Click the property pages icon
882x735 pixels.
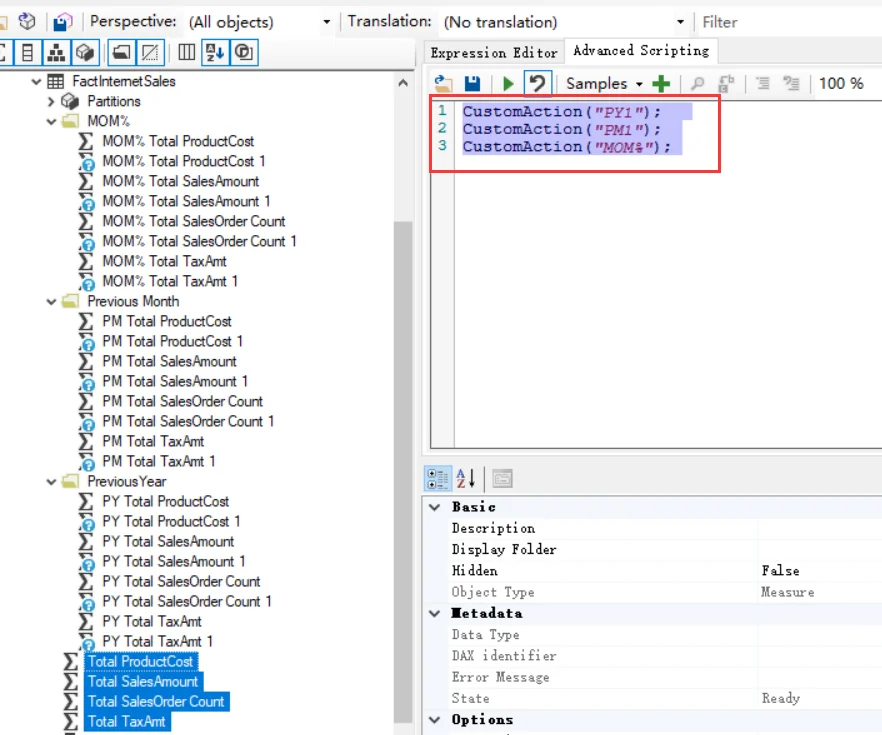click(502, 479)
